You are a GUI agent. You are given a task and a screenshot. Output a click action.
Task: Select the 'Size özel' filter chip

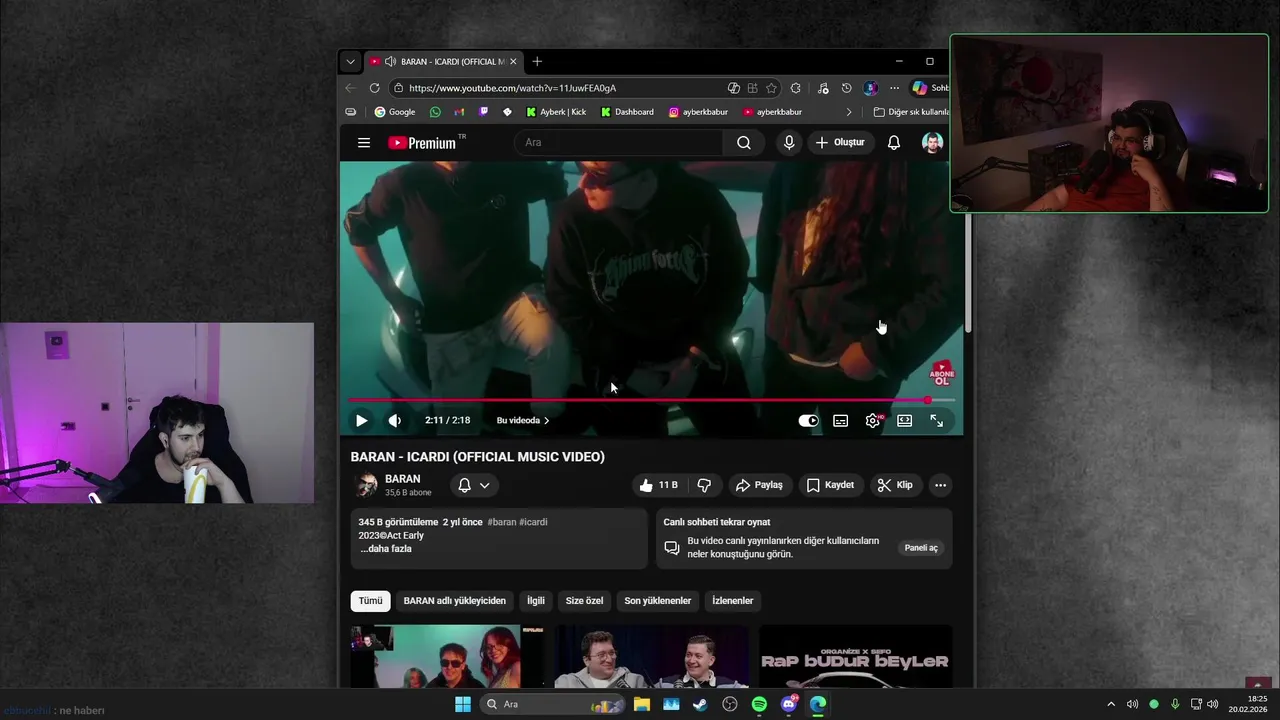[585, 601]
